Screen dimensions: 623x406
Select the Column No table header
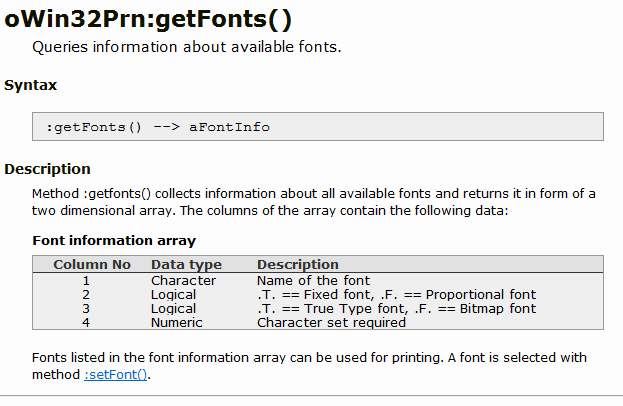point(92,265)
